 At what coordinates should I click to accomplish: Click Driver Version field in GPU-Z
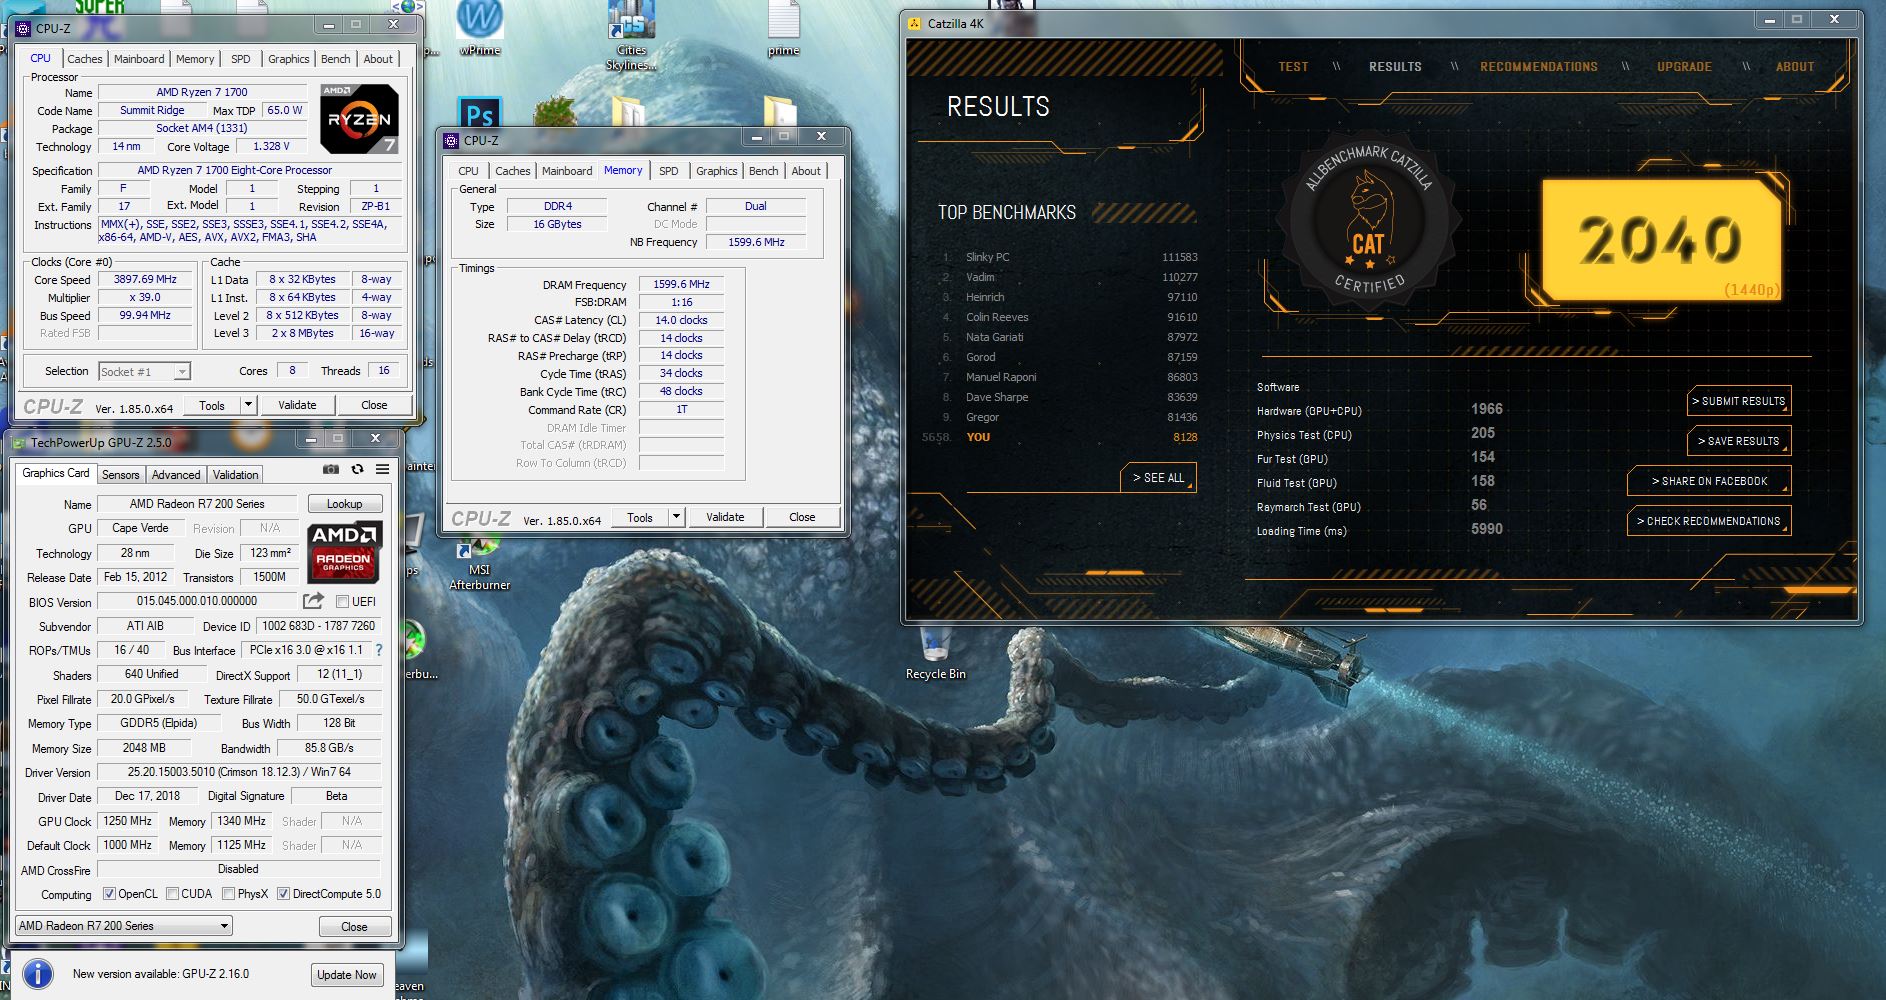tap(239, 772)
